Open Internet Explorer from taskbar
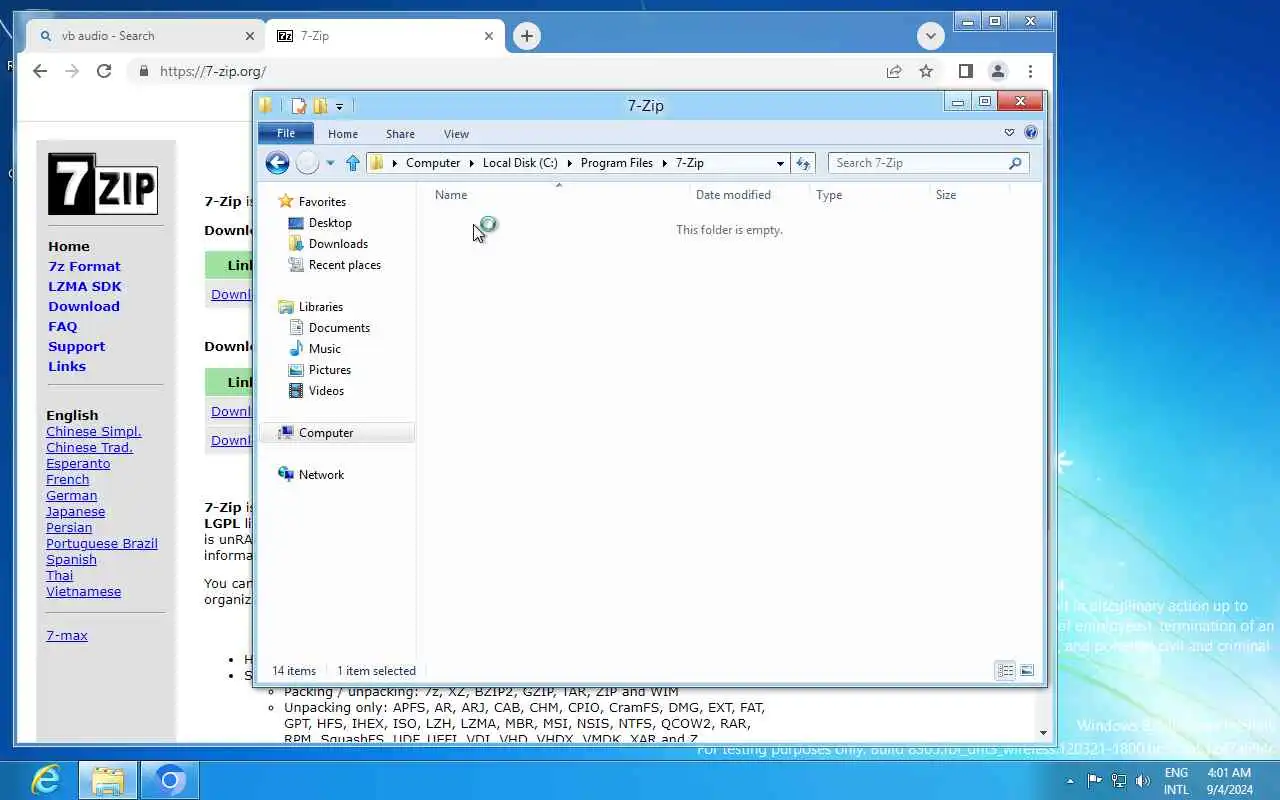The width and height of the screenshot is (1280, 800). [46, 780]
